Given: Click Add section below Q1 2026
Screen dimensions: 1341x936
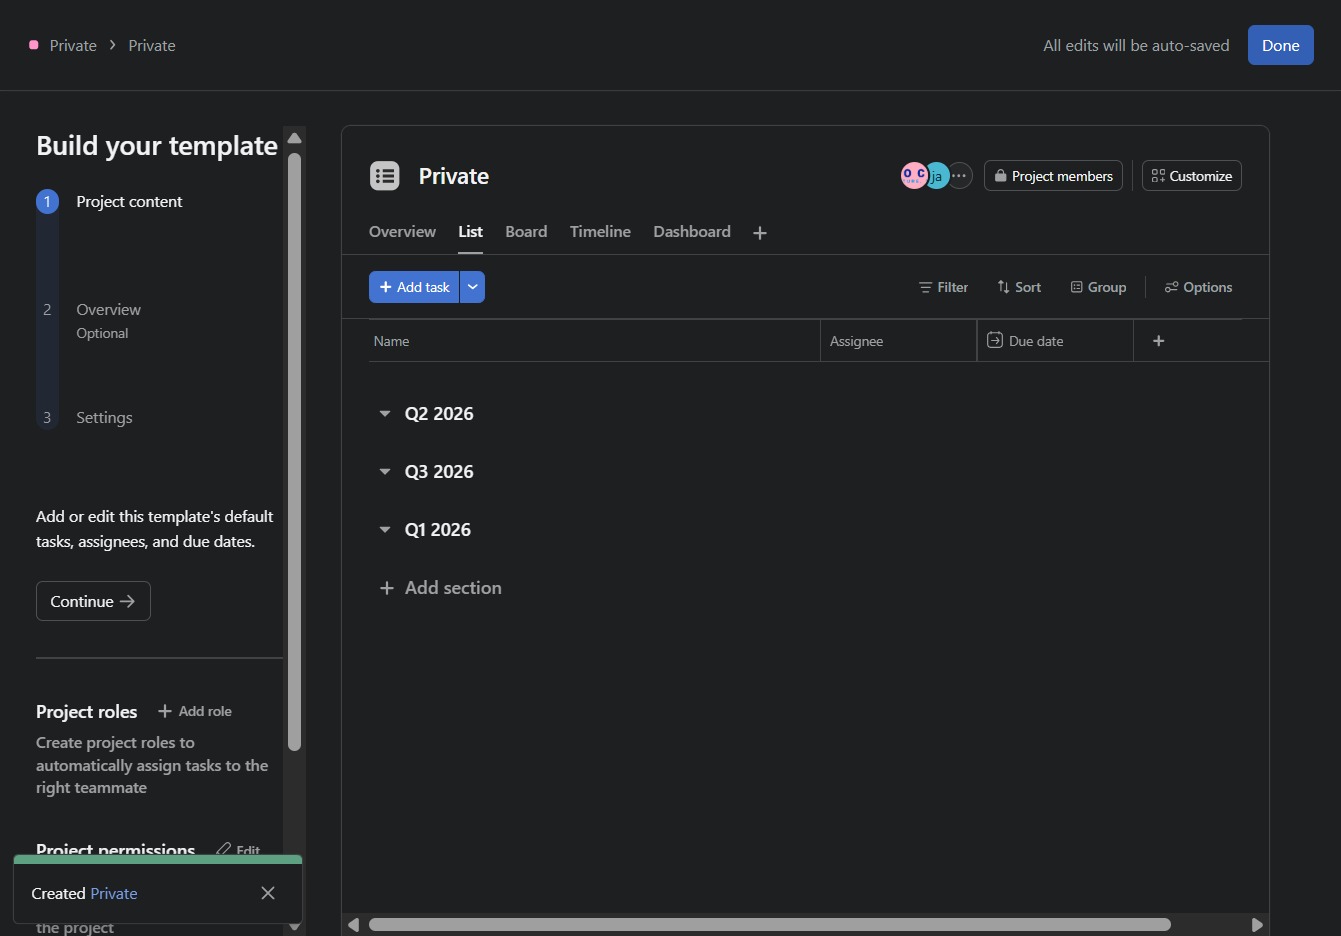Looking at the screenshot, I should click(441, 588).
